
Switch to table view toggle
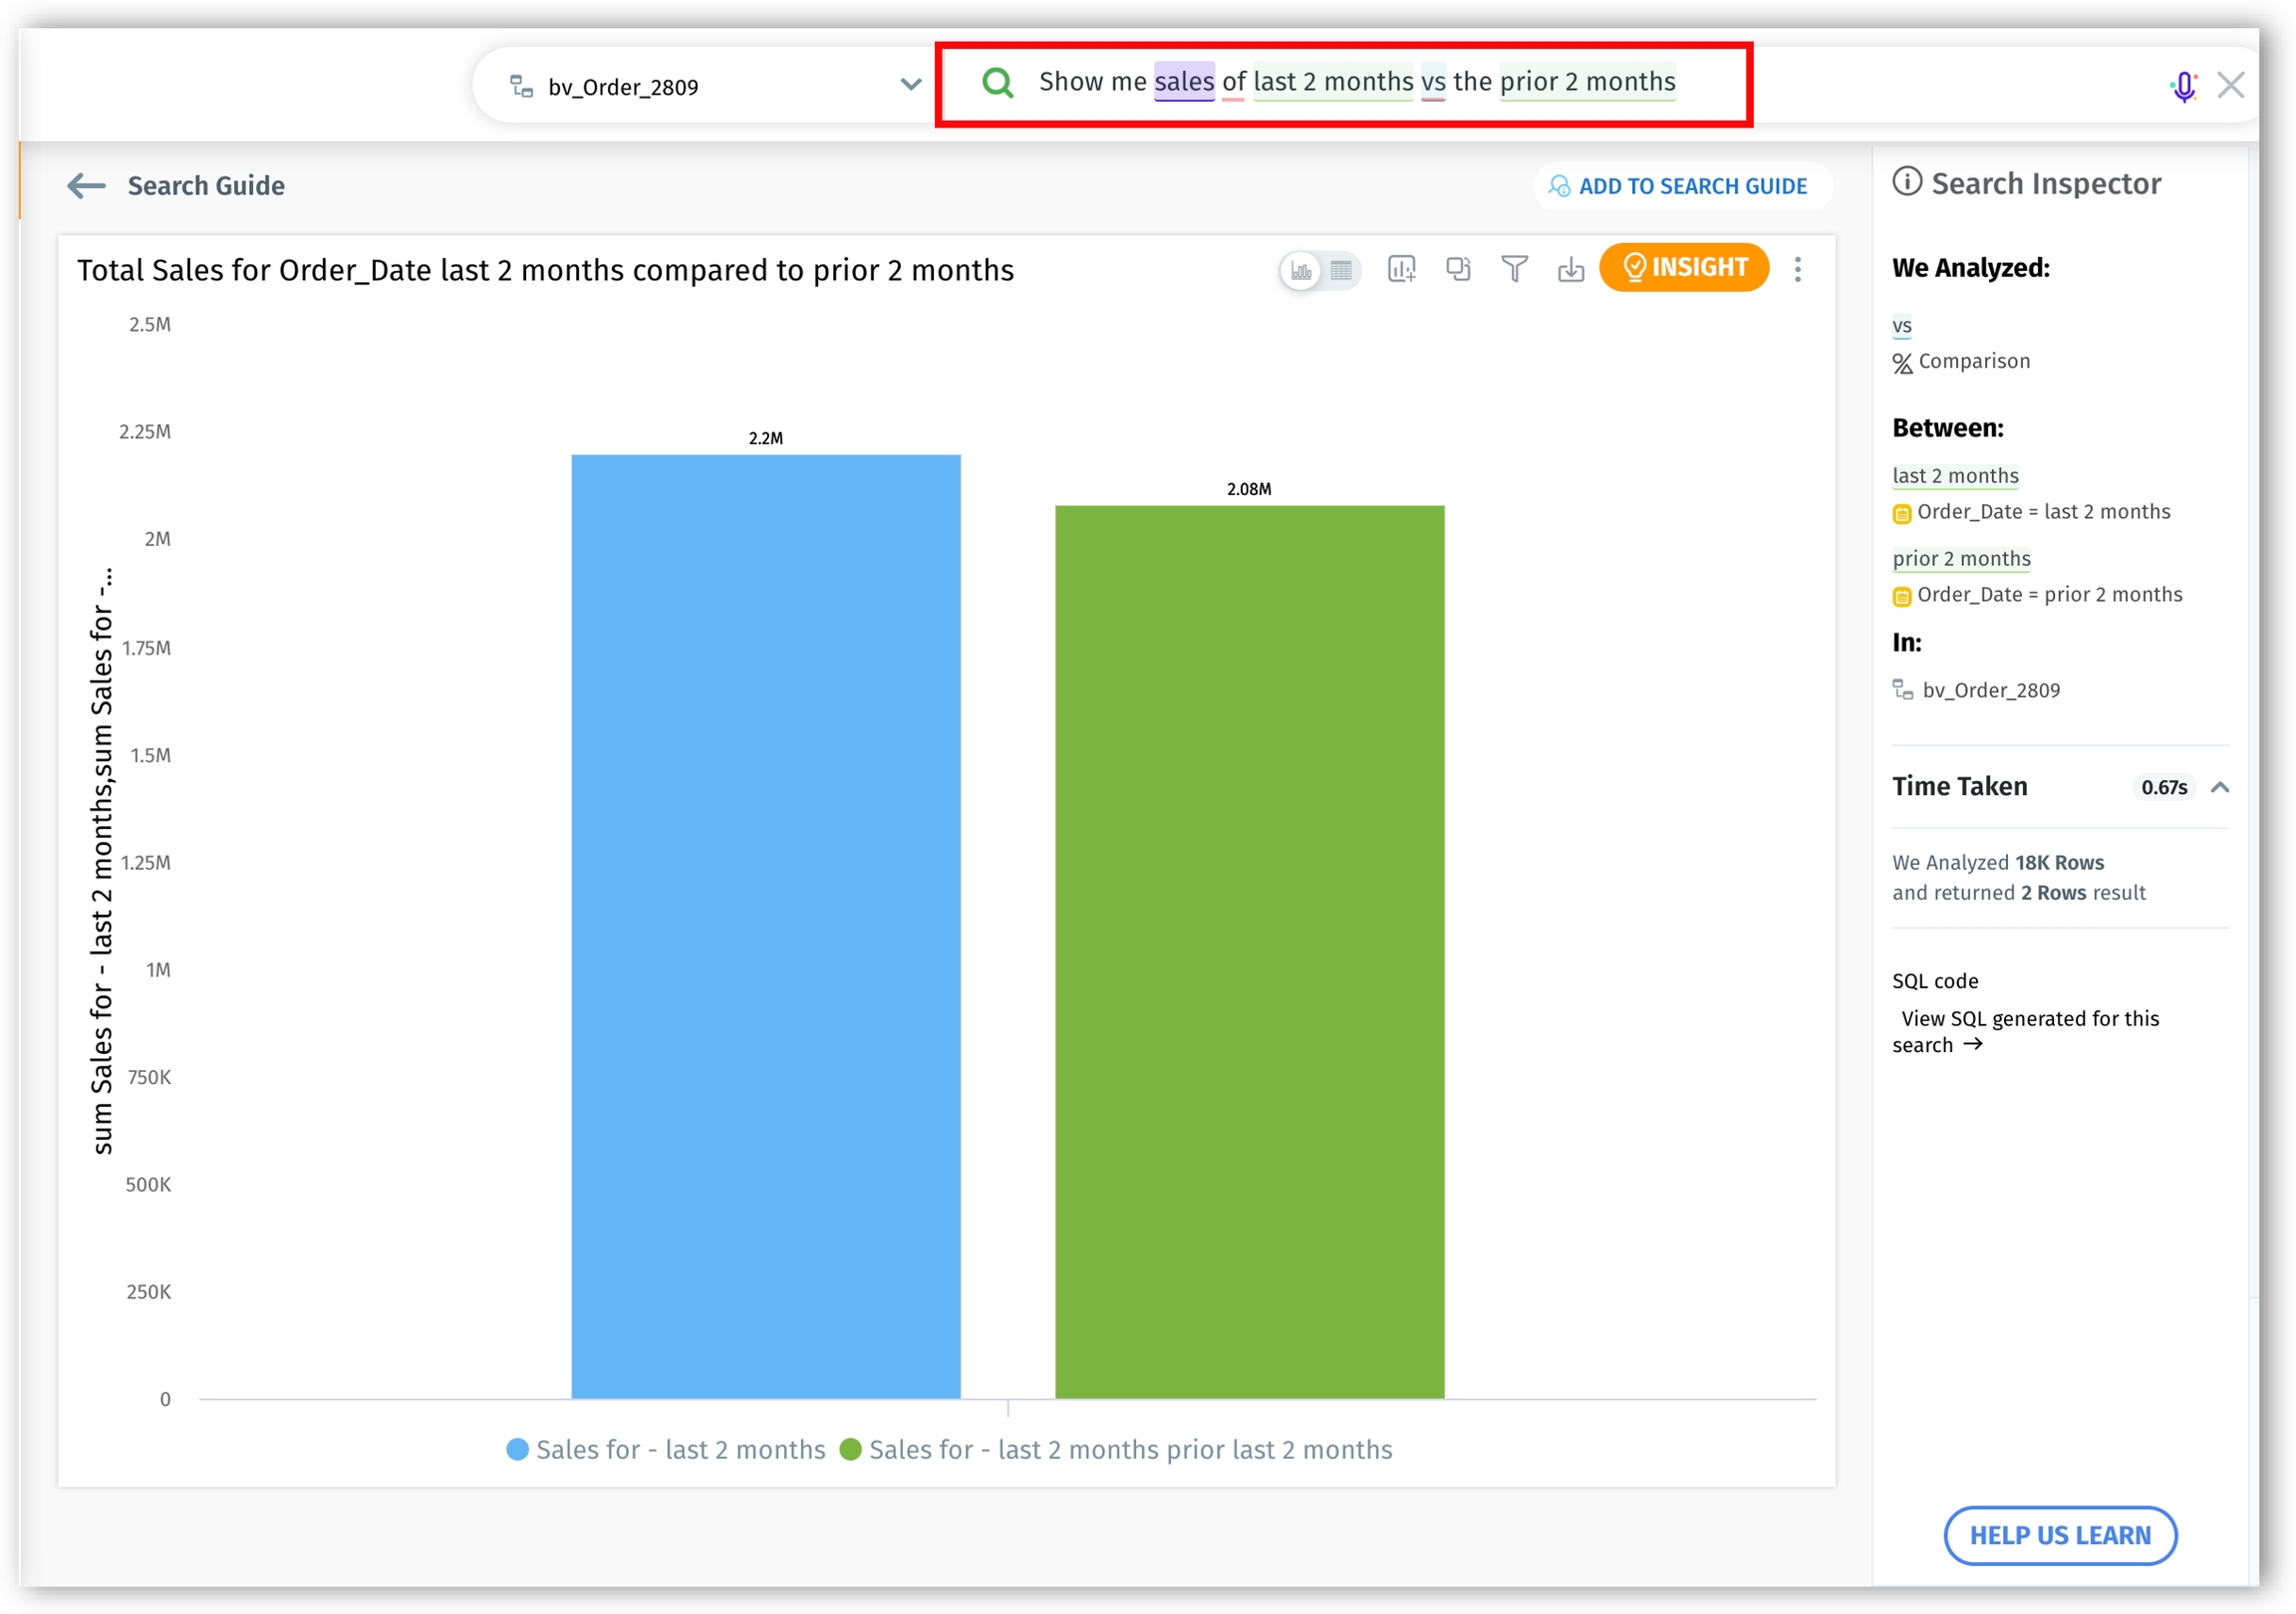tap(1341, 270)
